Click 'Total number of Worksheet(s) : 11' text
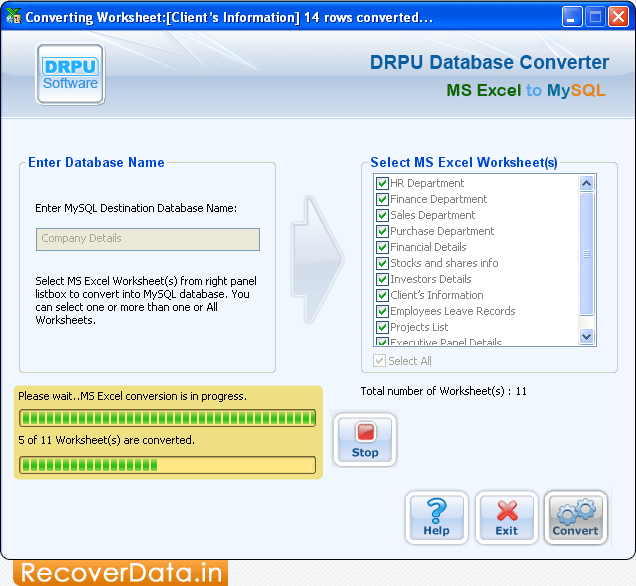 click(443, 391)
